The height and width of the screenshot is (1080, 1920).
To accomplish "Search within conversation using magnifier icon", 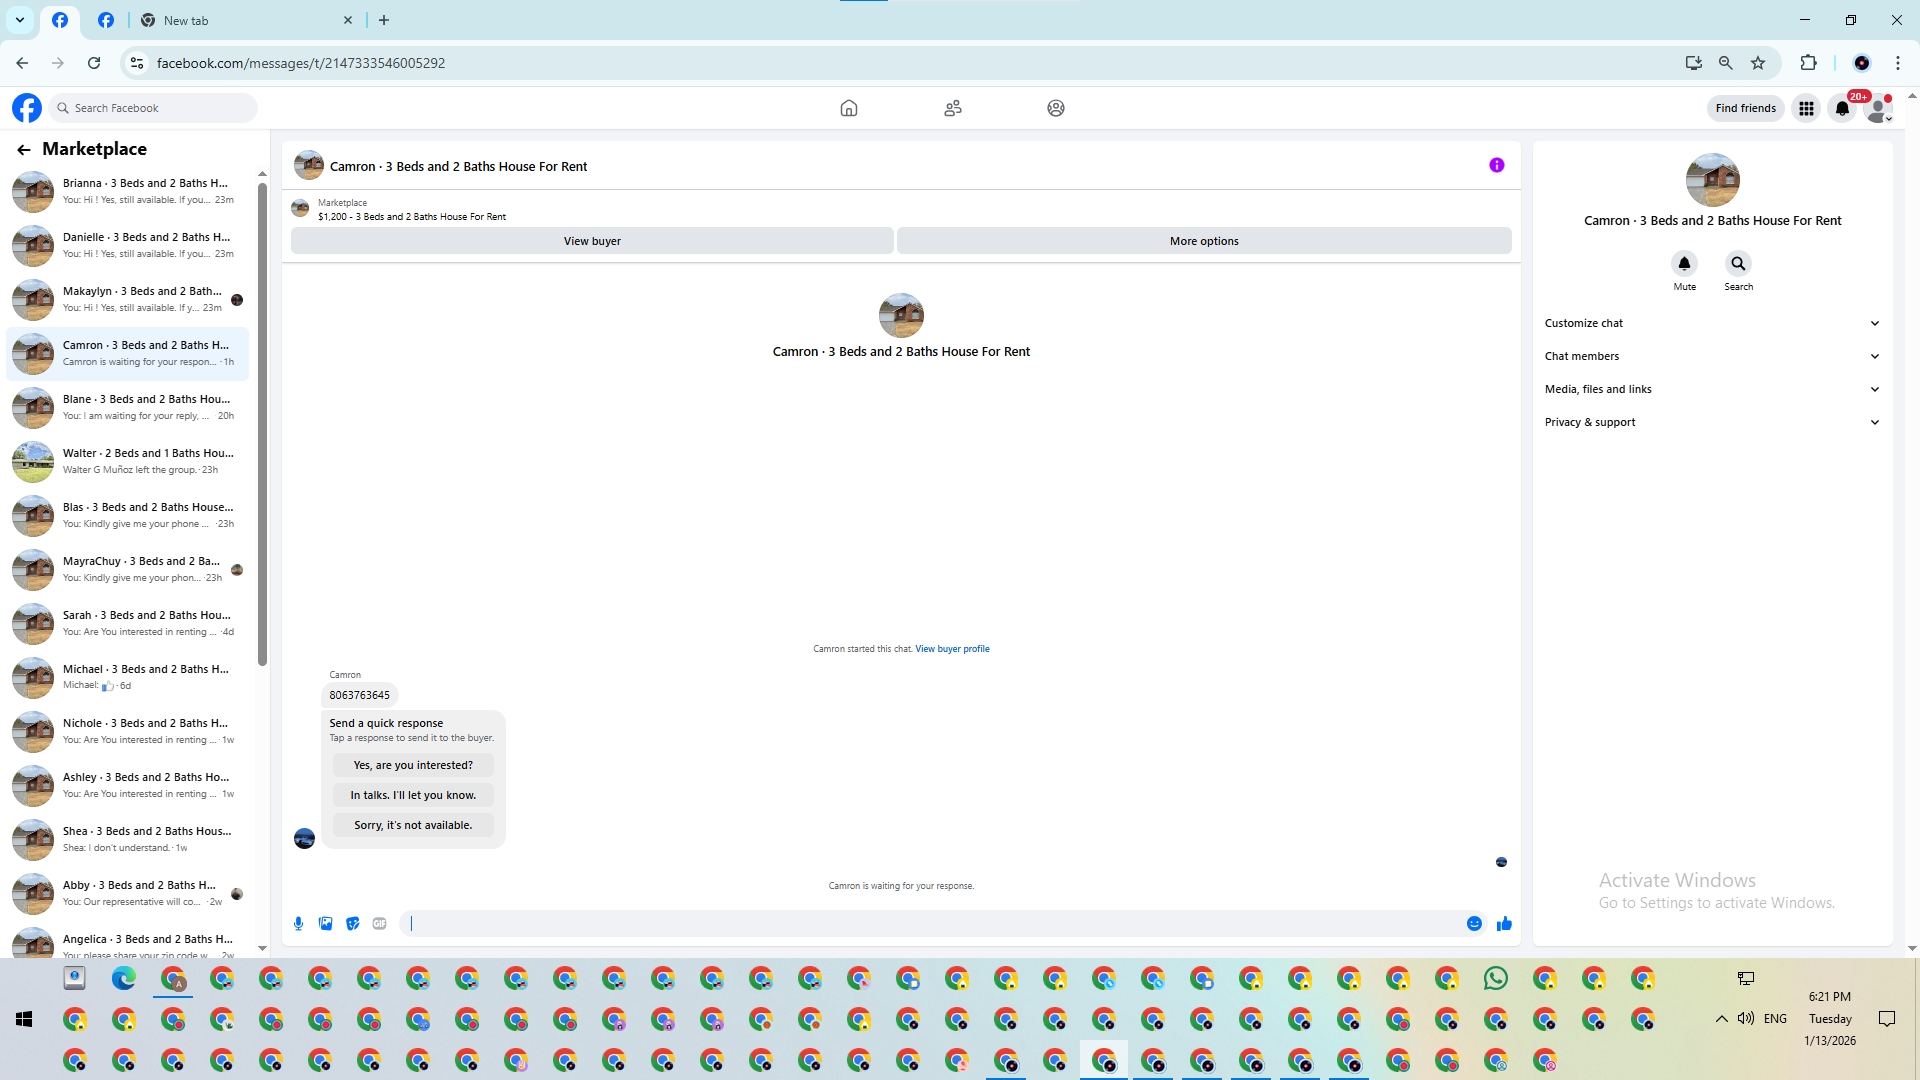I will click(1738, 264).
